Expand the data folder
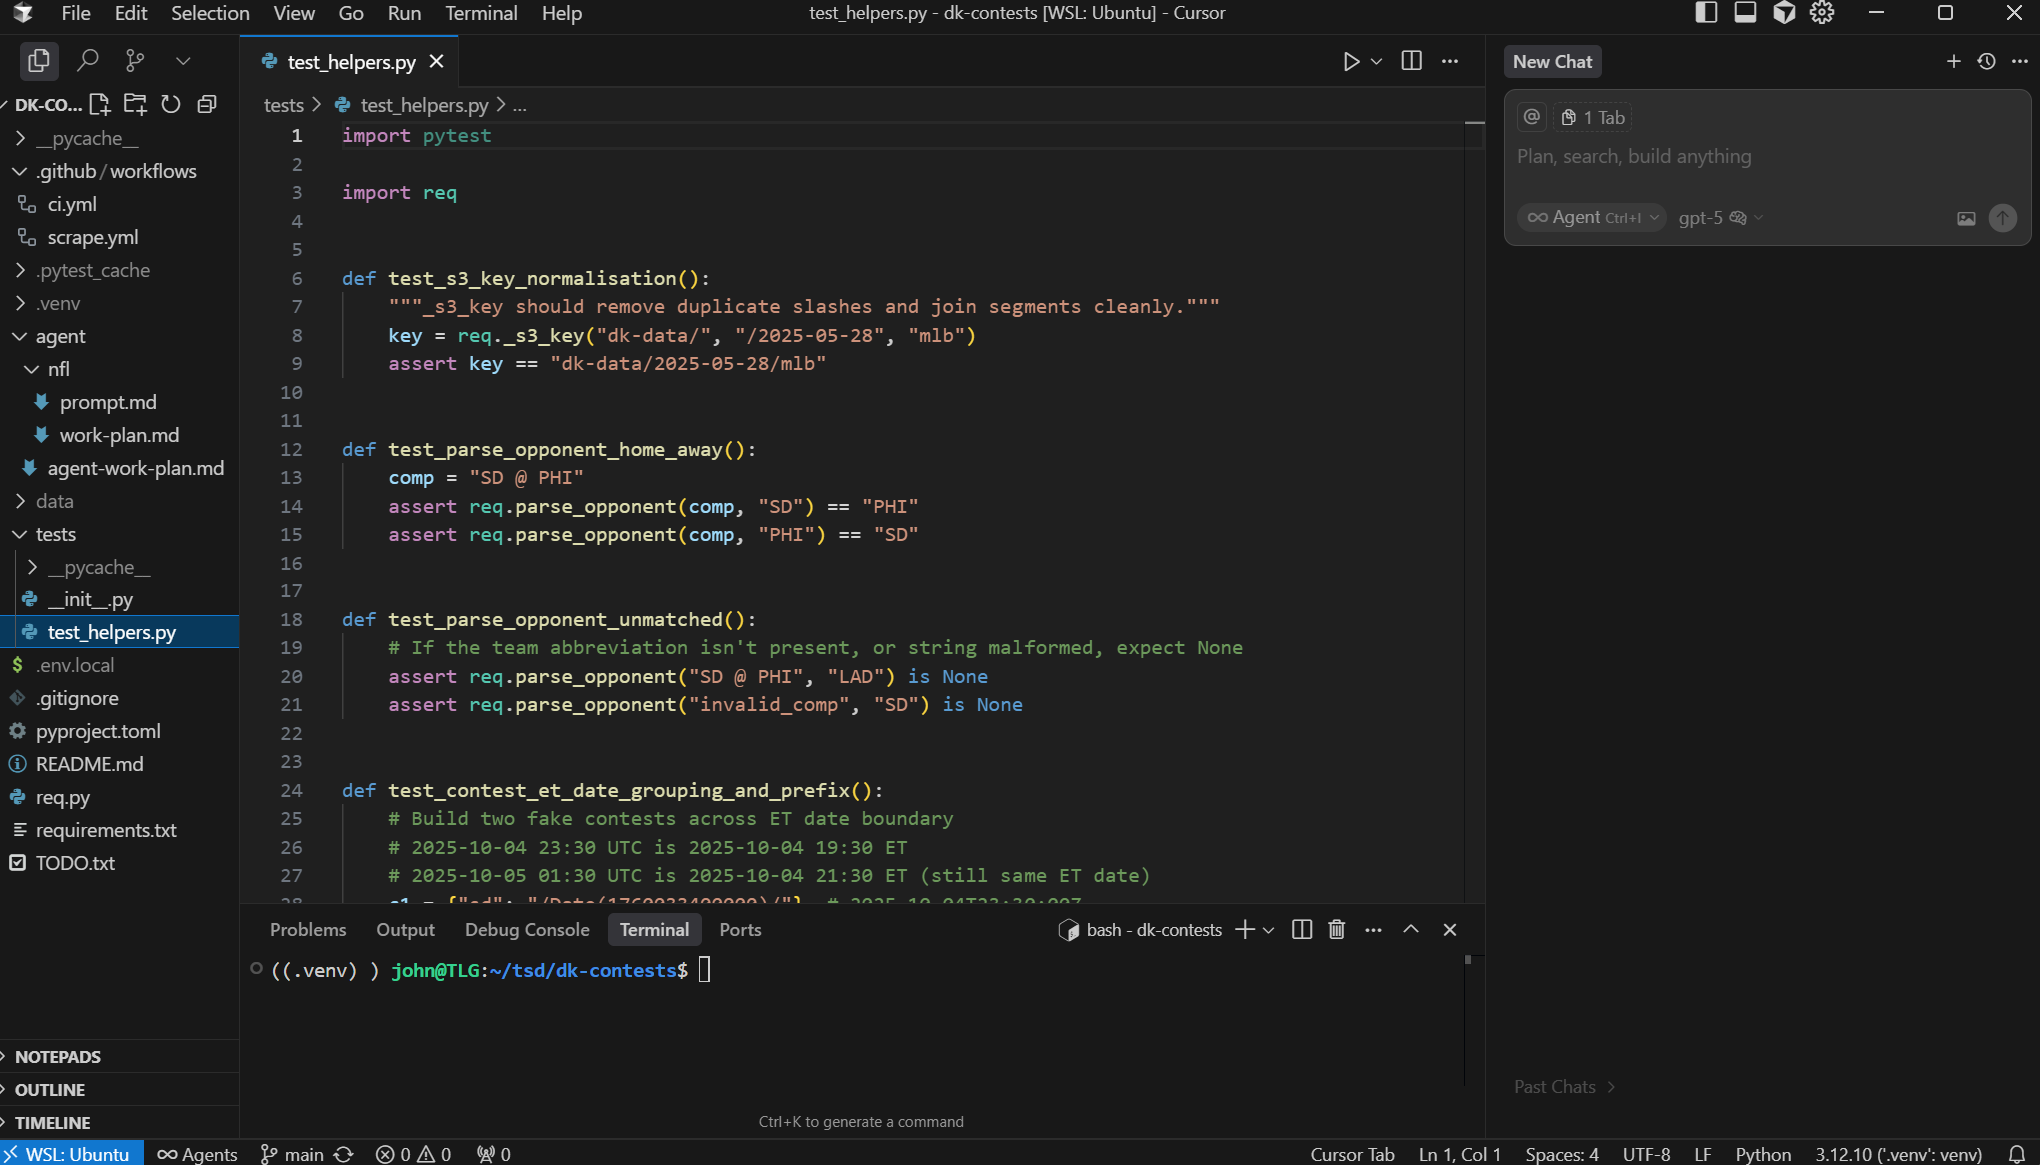The width and height of the screenshot is (2040, 1165). [x=54, y=501]
